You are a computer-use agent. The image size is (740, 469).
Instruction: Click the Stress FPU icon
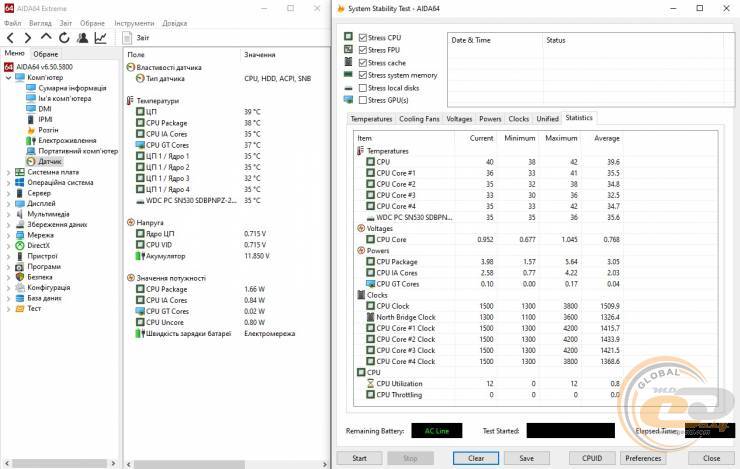(x=348, y=49)
